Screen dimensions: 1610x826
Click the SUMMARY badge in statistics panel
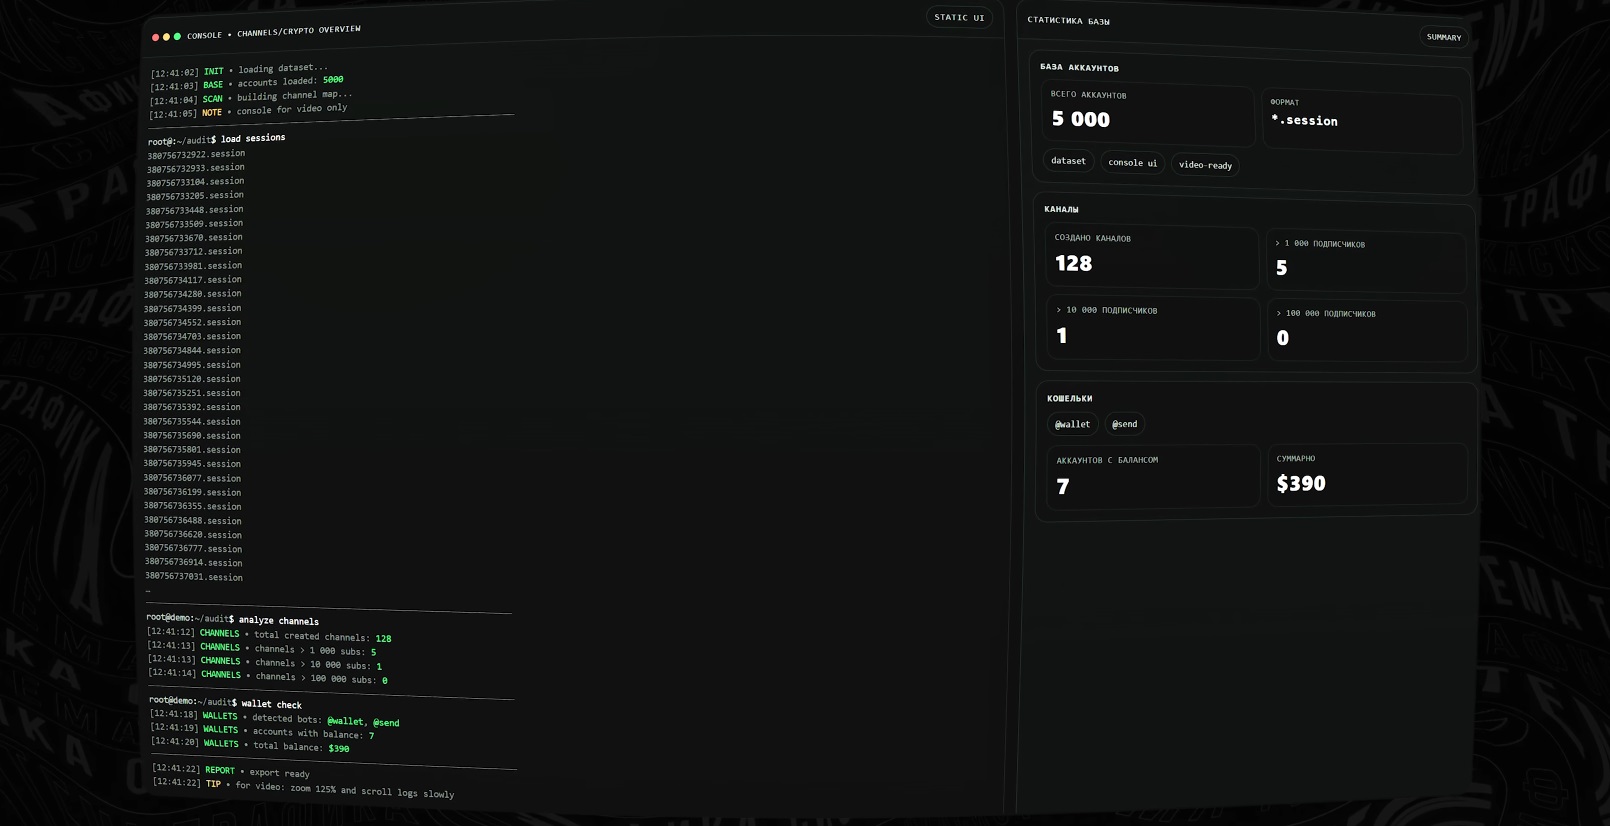click(1443, 37)
